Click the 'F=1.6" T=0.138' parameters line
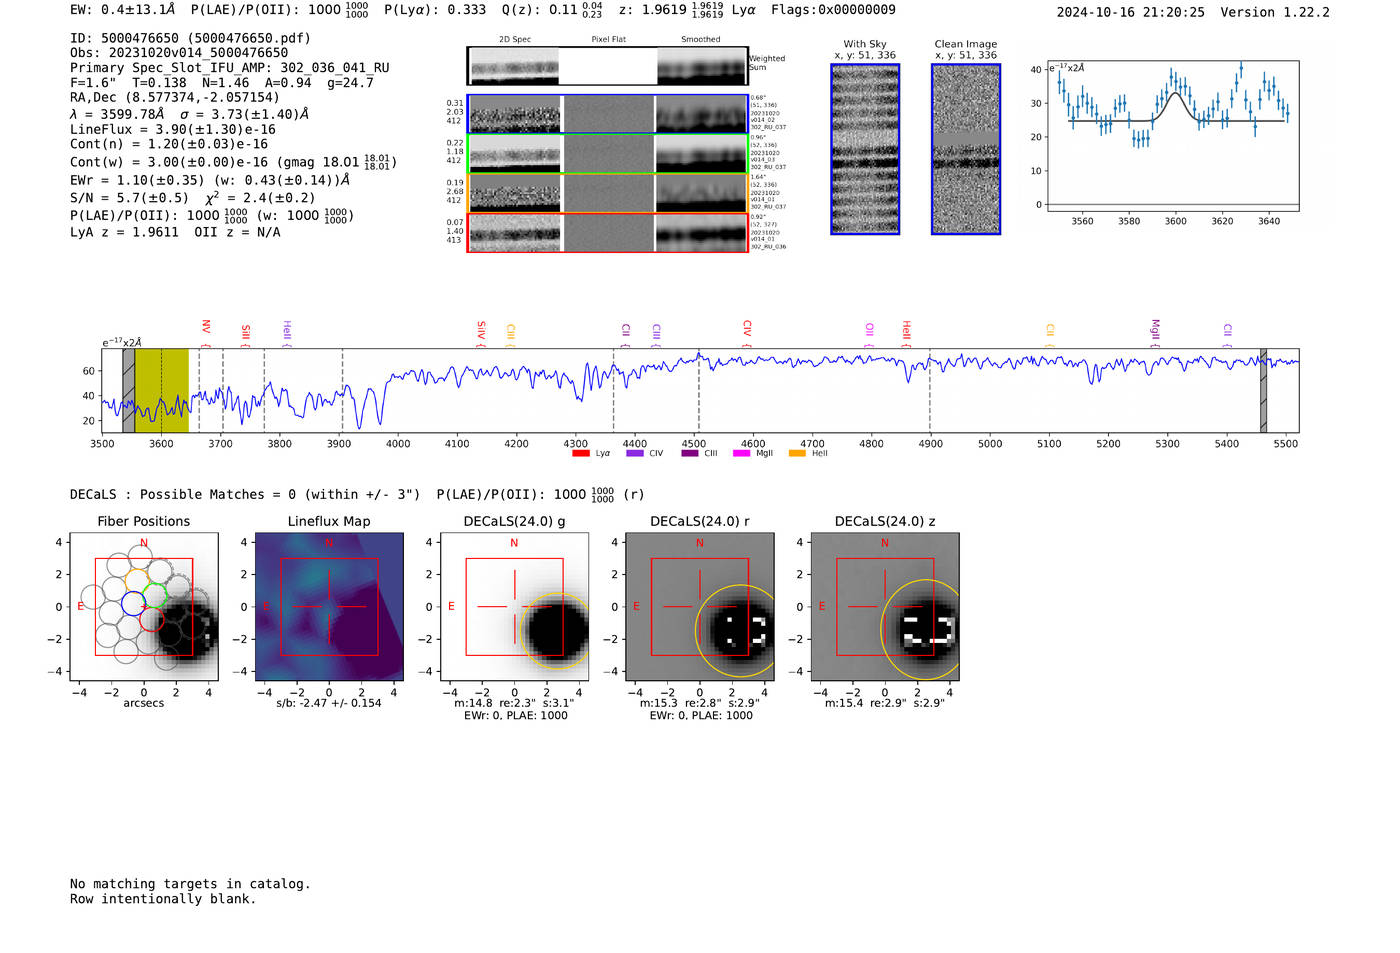Viewport: 1400px width, 953px height. [x=222, y=83]
